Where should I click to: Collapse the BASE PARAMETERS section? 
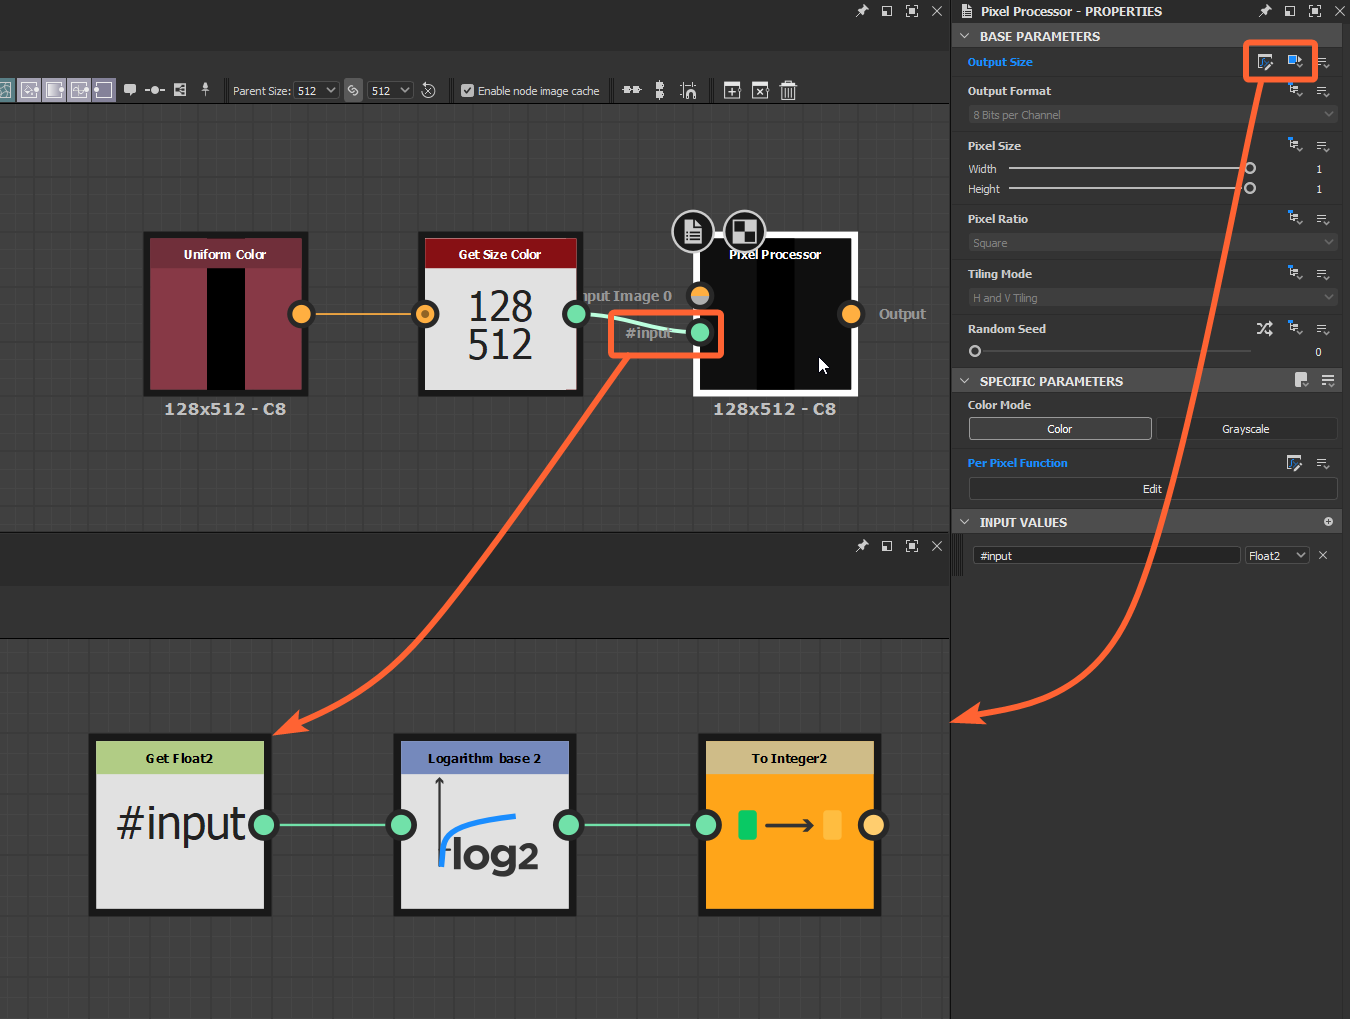tap(965, 36)
